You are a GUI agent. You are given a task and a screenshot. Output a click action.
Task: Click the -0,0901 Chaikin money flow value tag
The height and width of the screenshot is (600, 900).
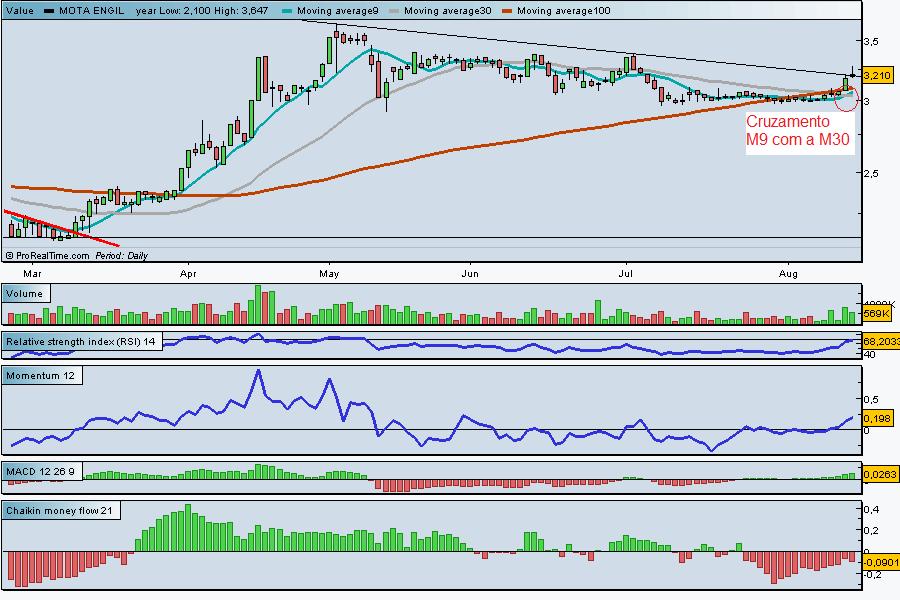coord(881,562)
